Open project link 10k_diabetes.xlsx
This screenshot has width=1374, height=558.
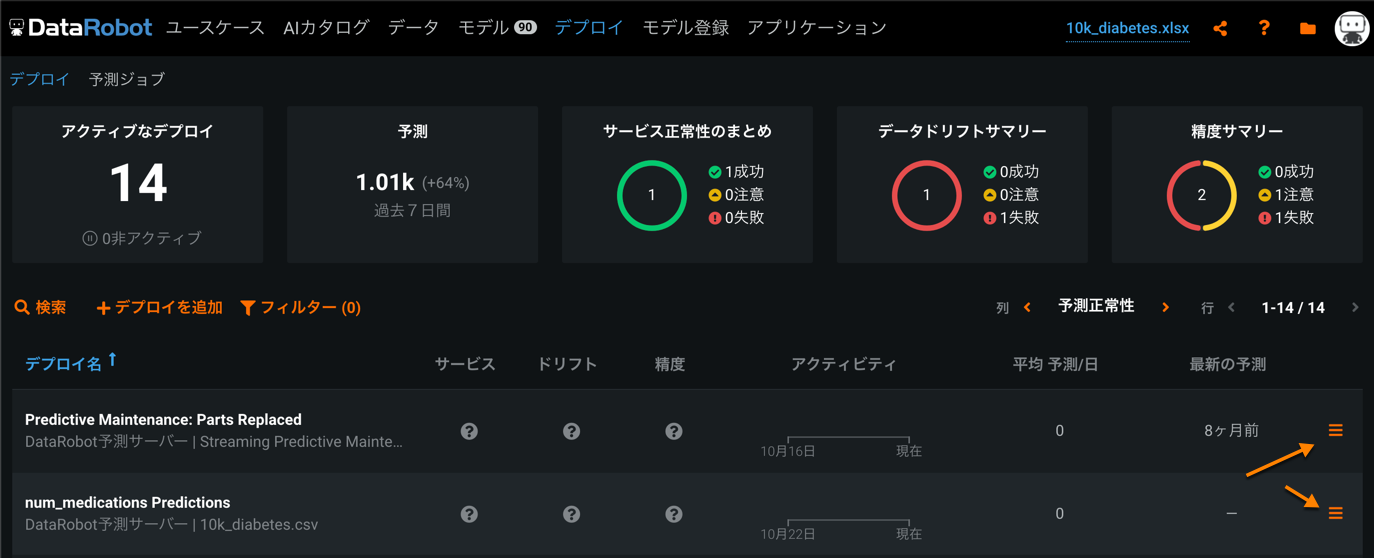coord(1127,28)
